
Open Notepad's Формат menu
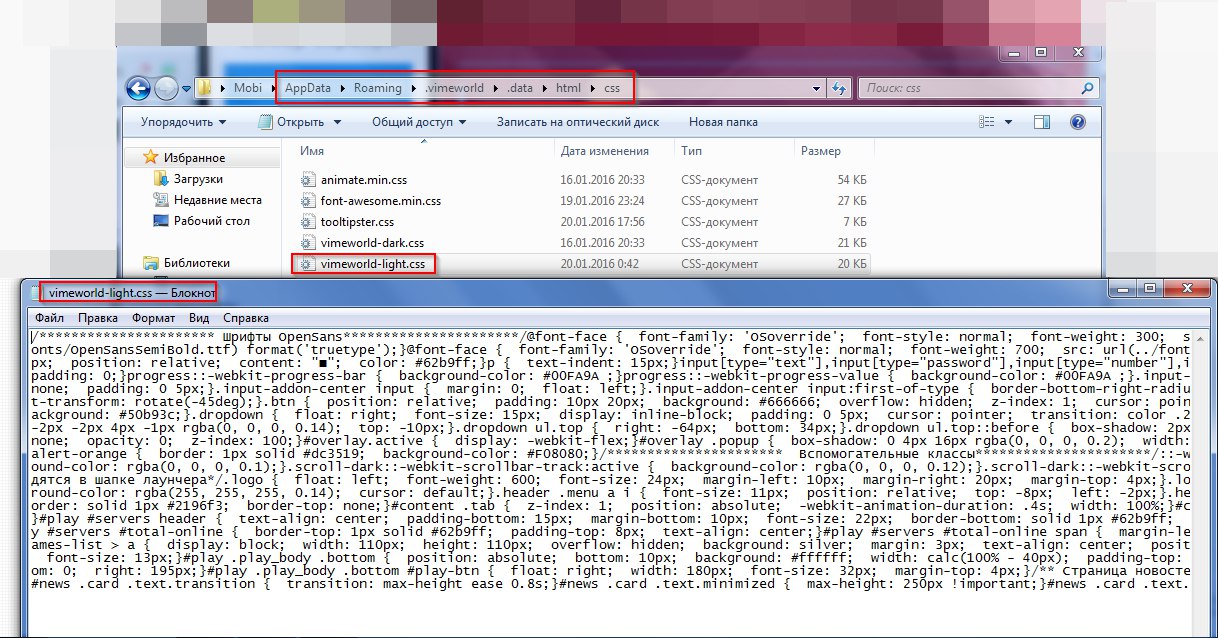coord(153,318)
